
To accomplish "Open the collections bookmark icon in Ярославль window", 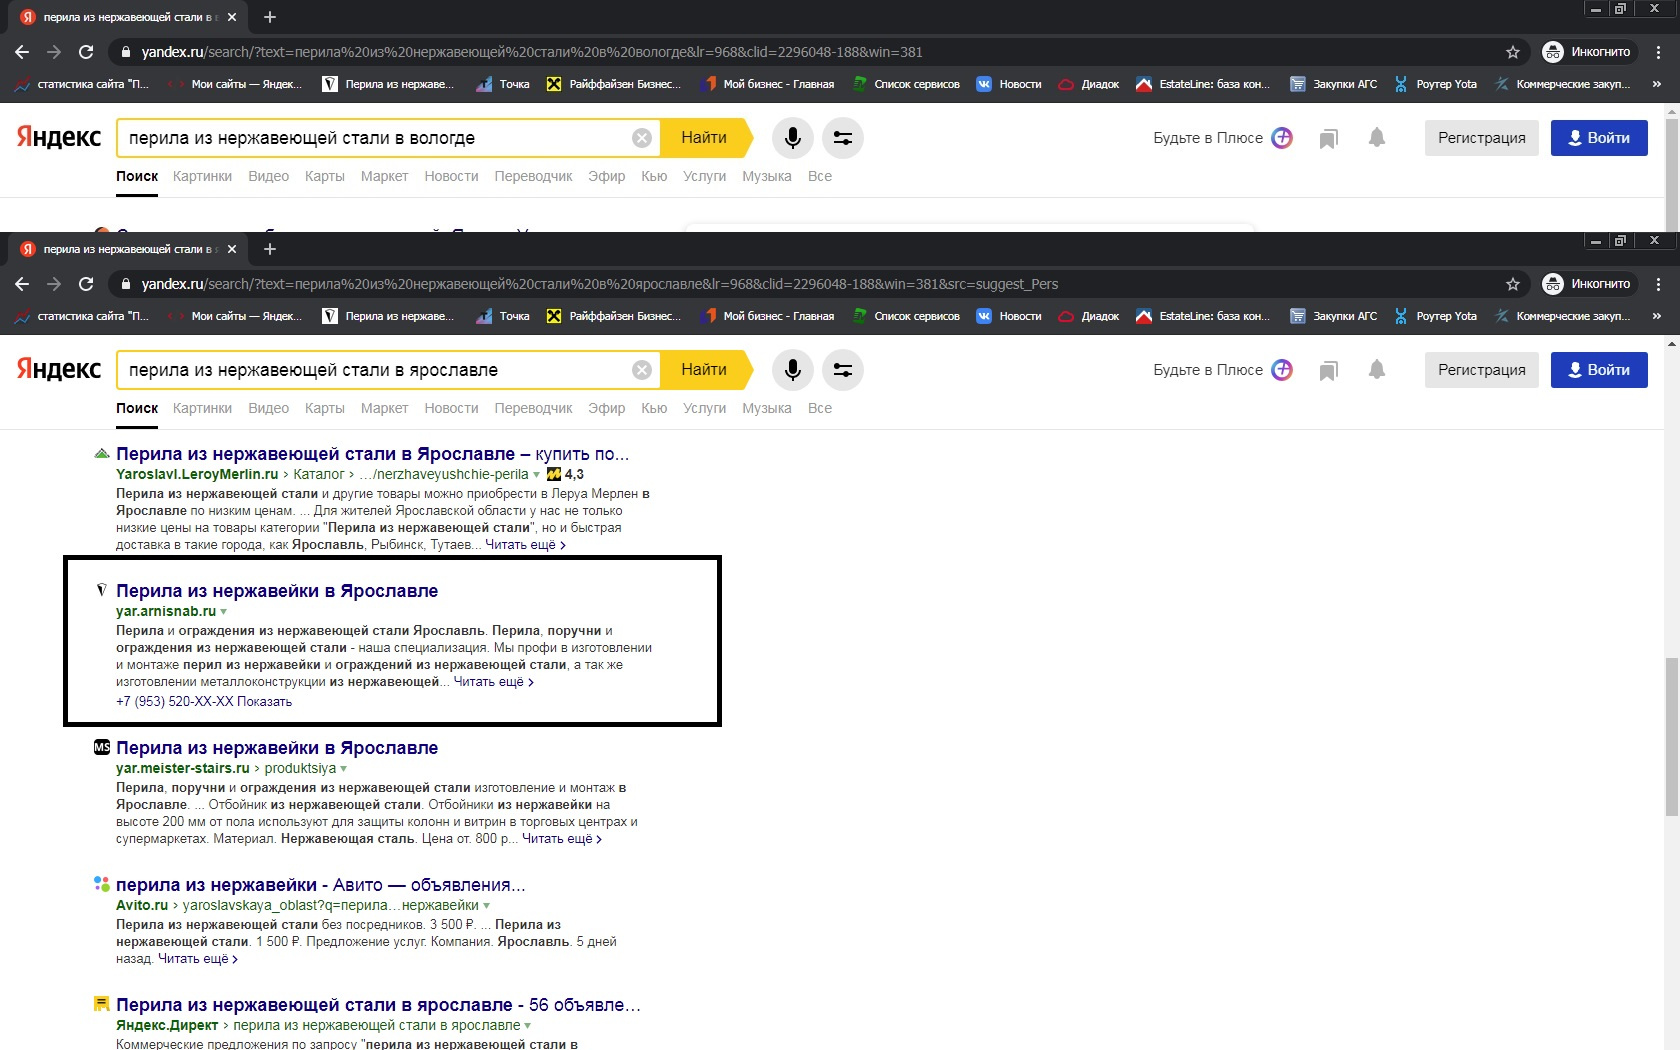I will 1328,371.
